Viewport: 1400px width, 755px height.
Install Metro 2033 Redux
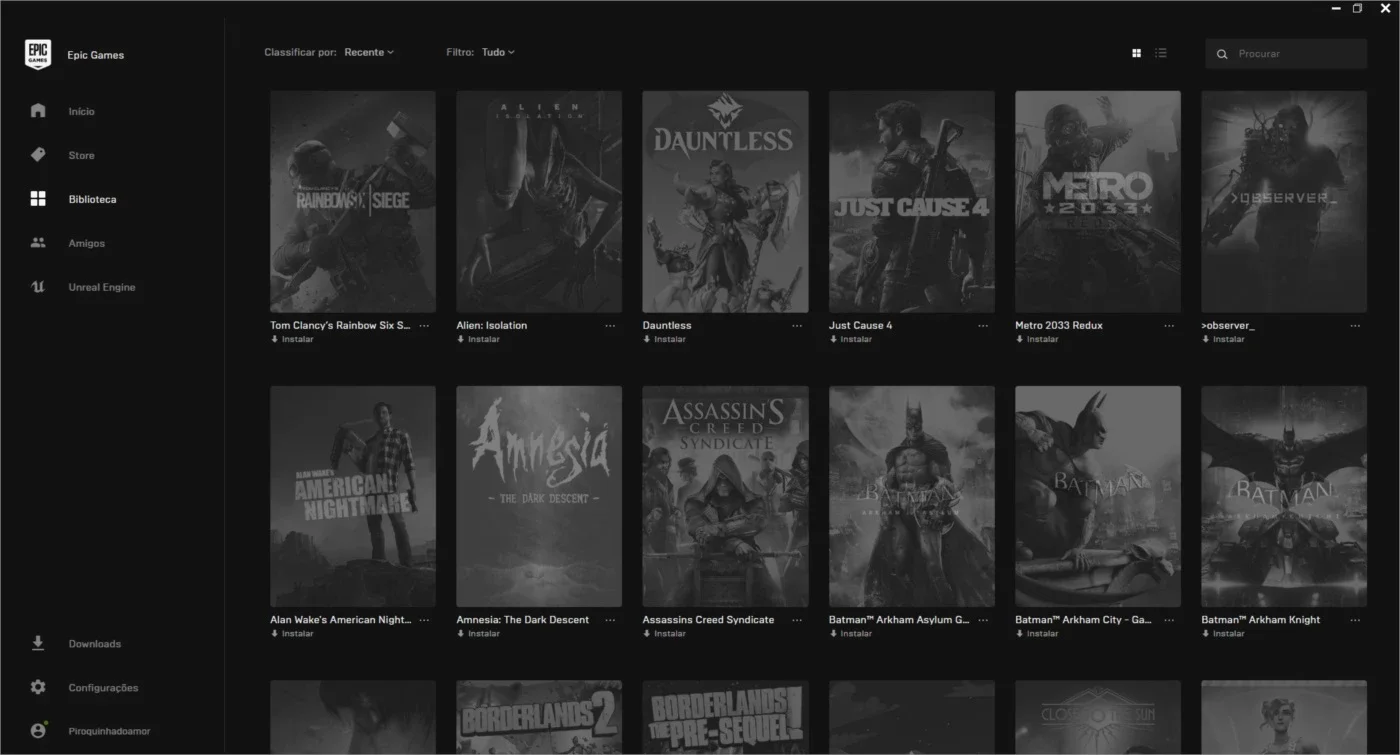click(x=1036, y=339)
